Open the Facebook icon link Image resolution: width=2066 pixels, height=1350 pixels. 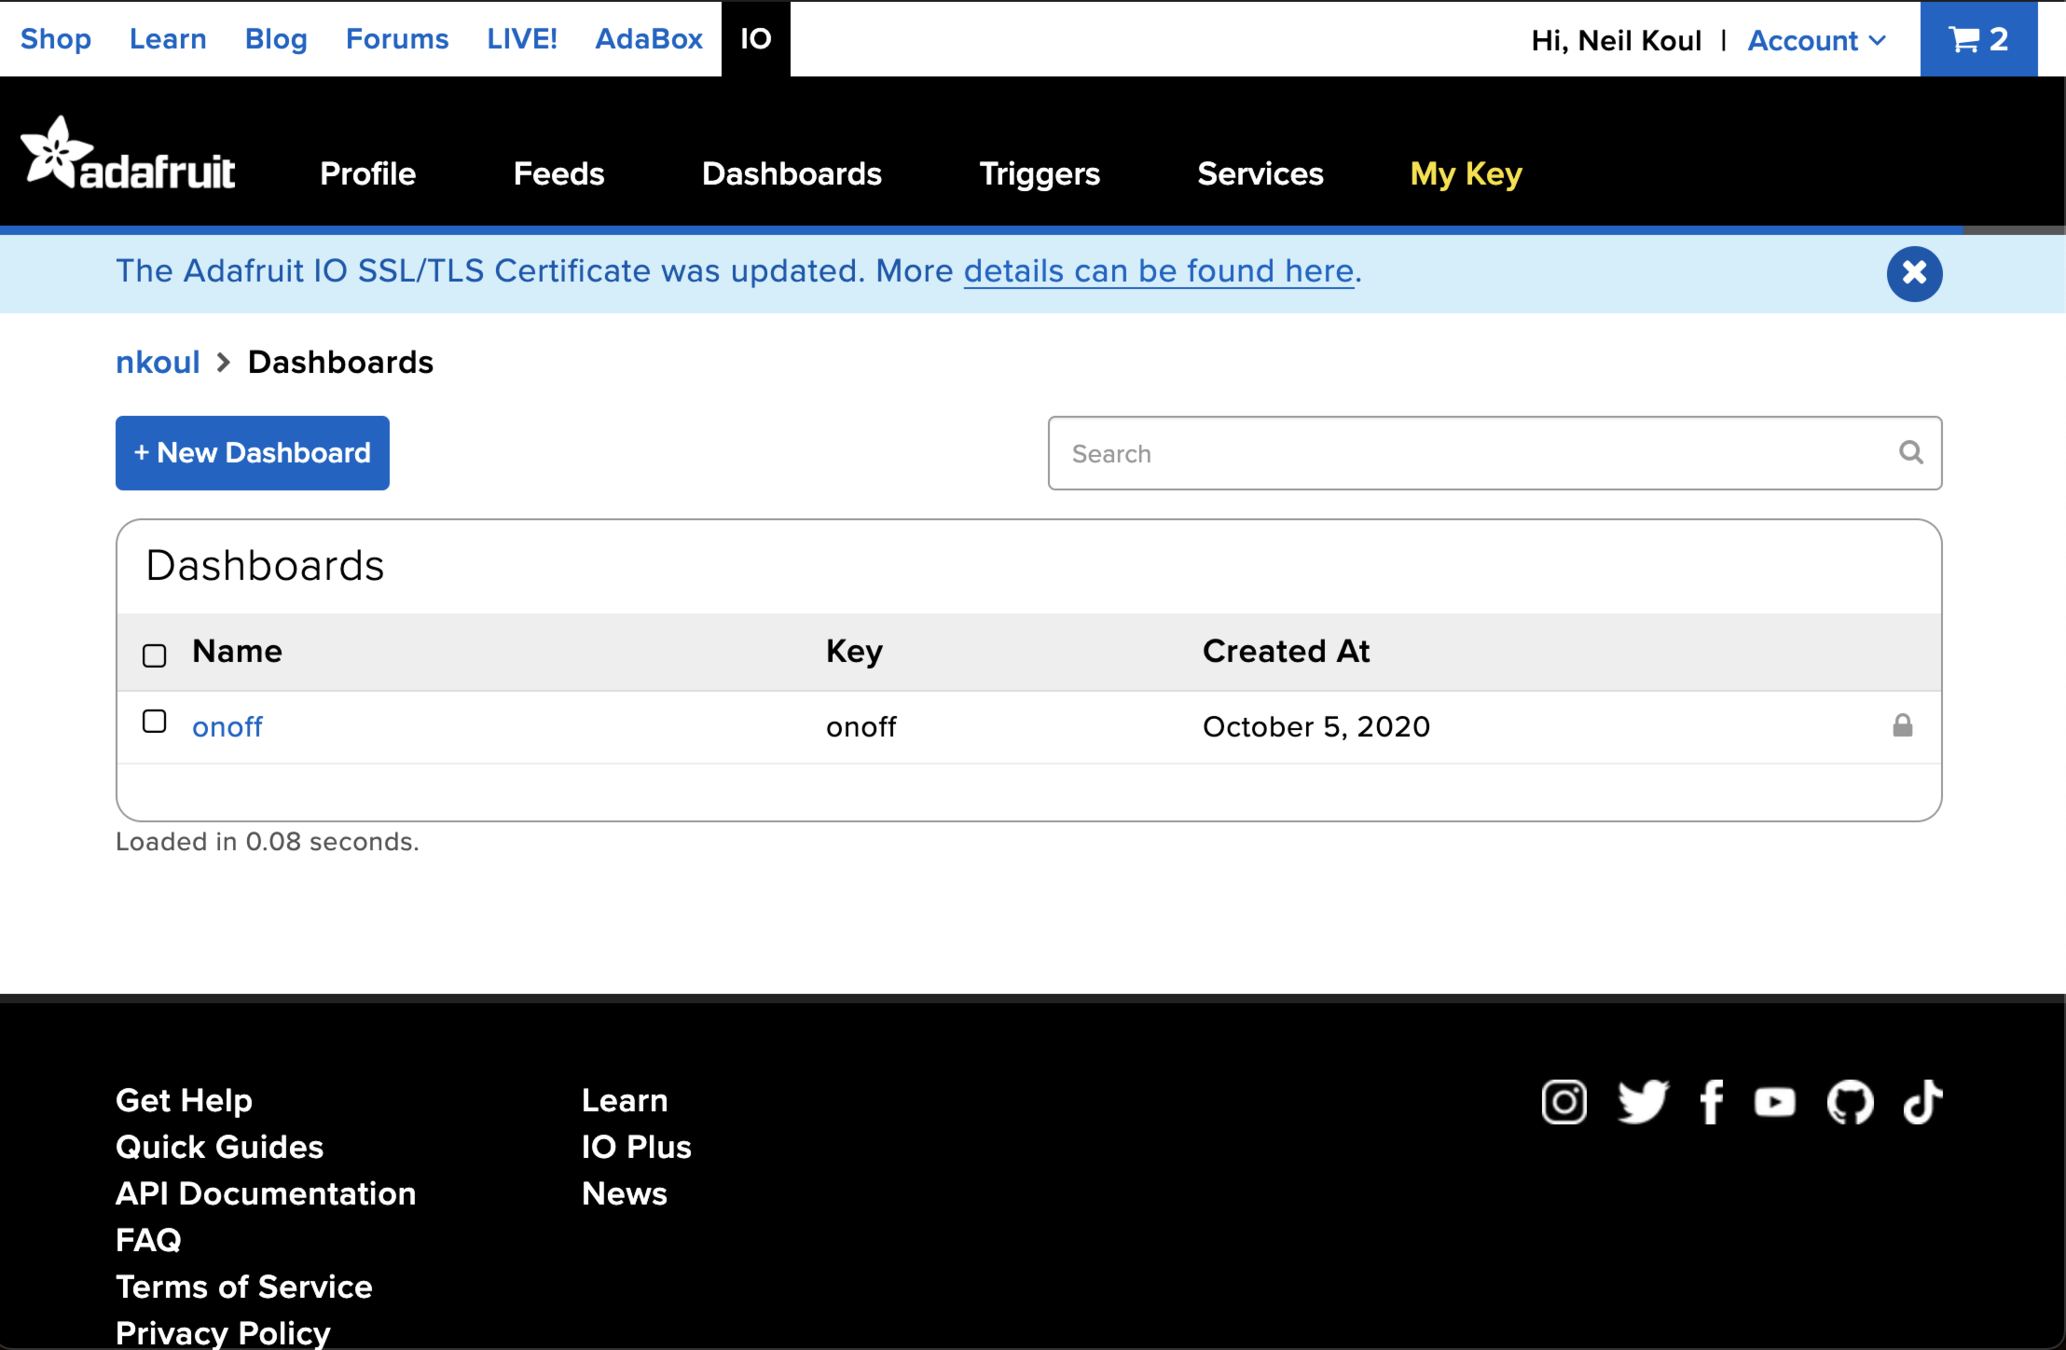click(x=1711, y=1102)
